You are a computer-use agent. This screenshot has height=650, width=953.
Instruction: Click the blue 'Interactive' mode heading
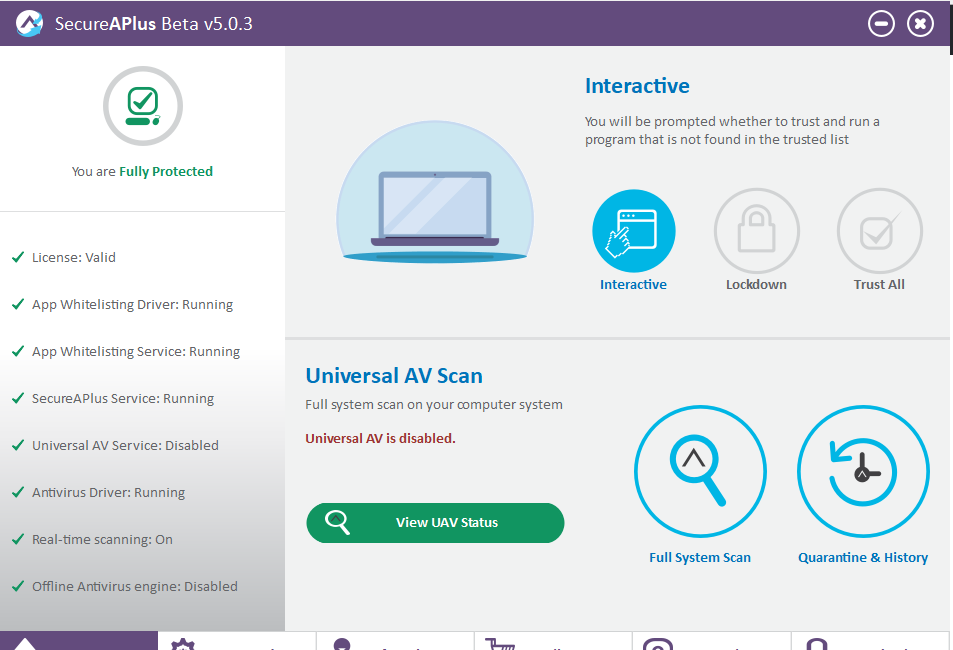pos(637,86)
